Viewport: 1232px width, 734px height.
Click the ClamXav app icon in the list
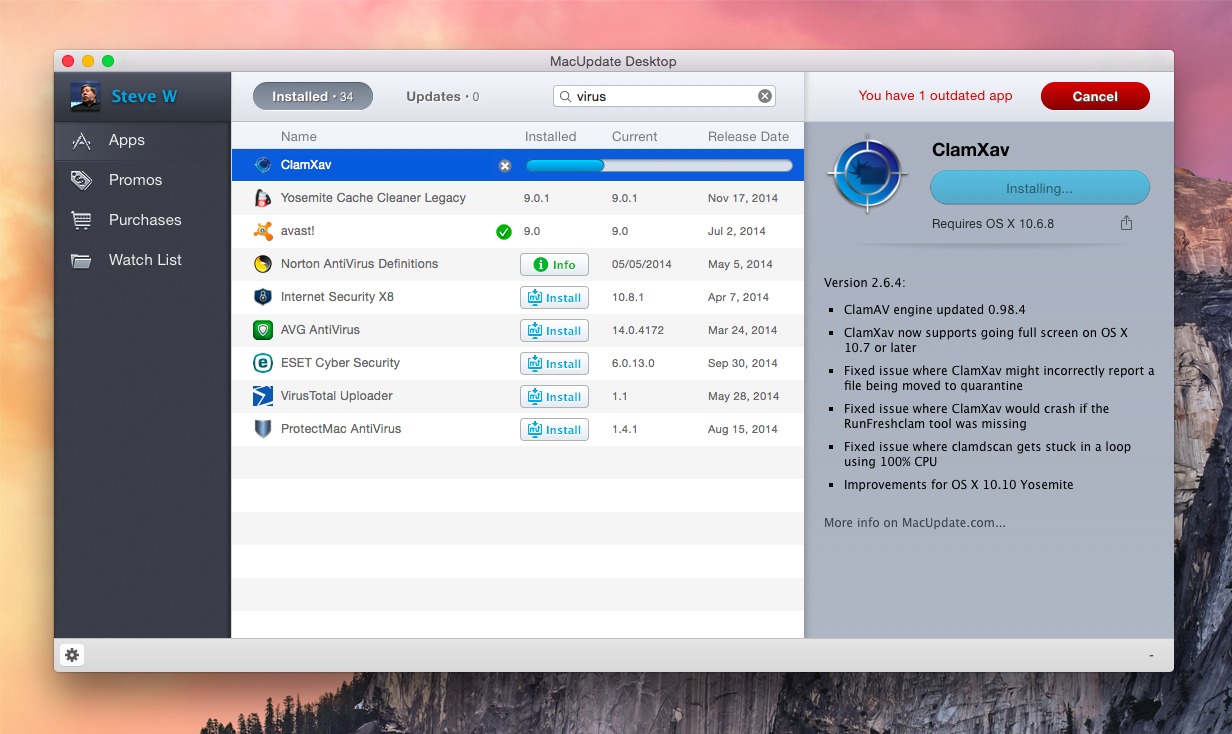263,165
